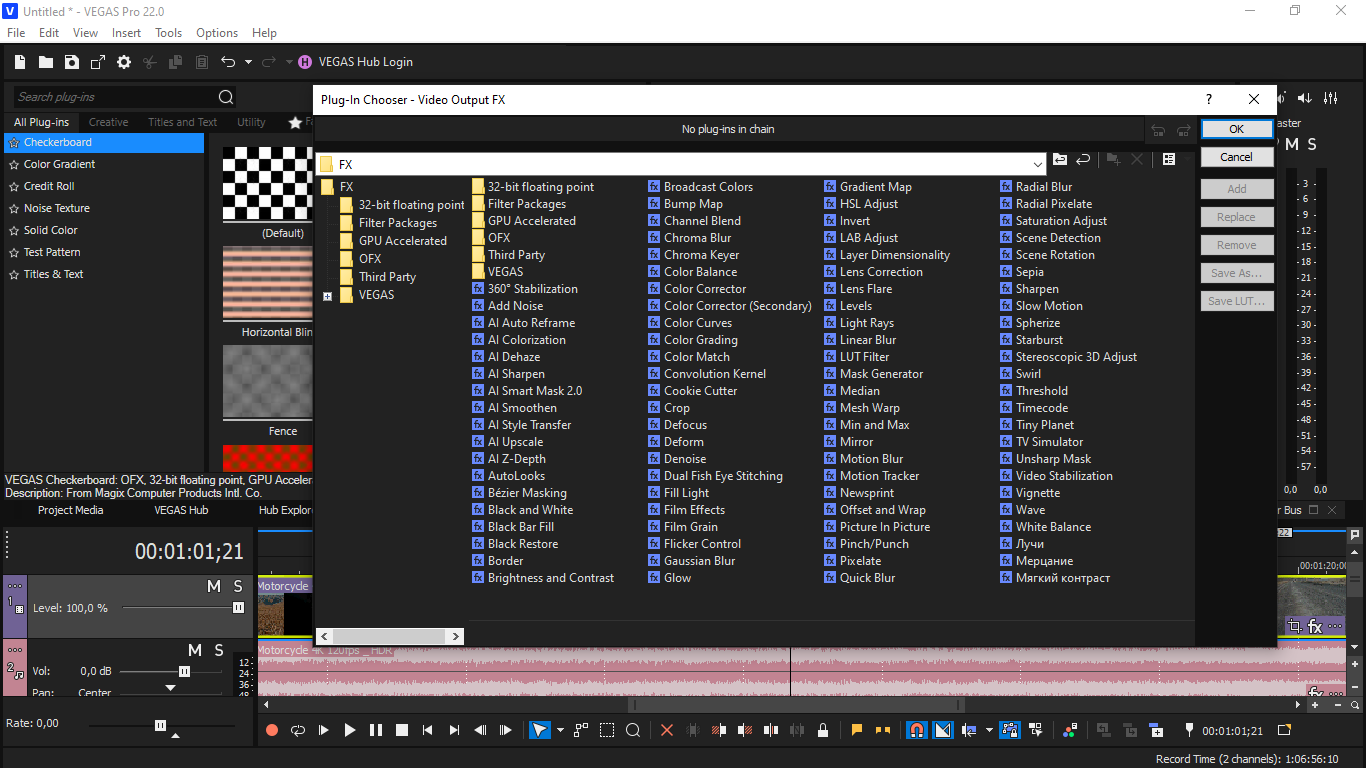Screen dimensions: 1366x768
Task: Open the edit tool selector dropdown arrow
Action: point(560,731)
